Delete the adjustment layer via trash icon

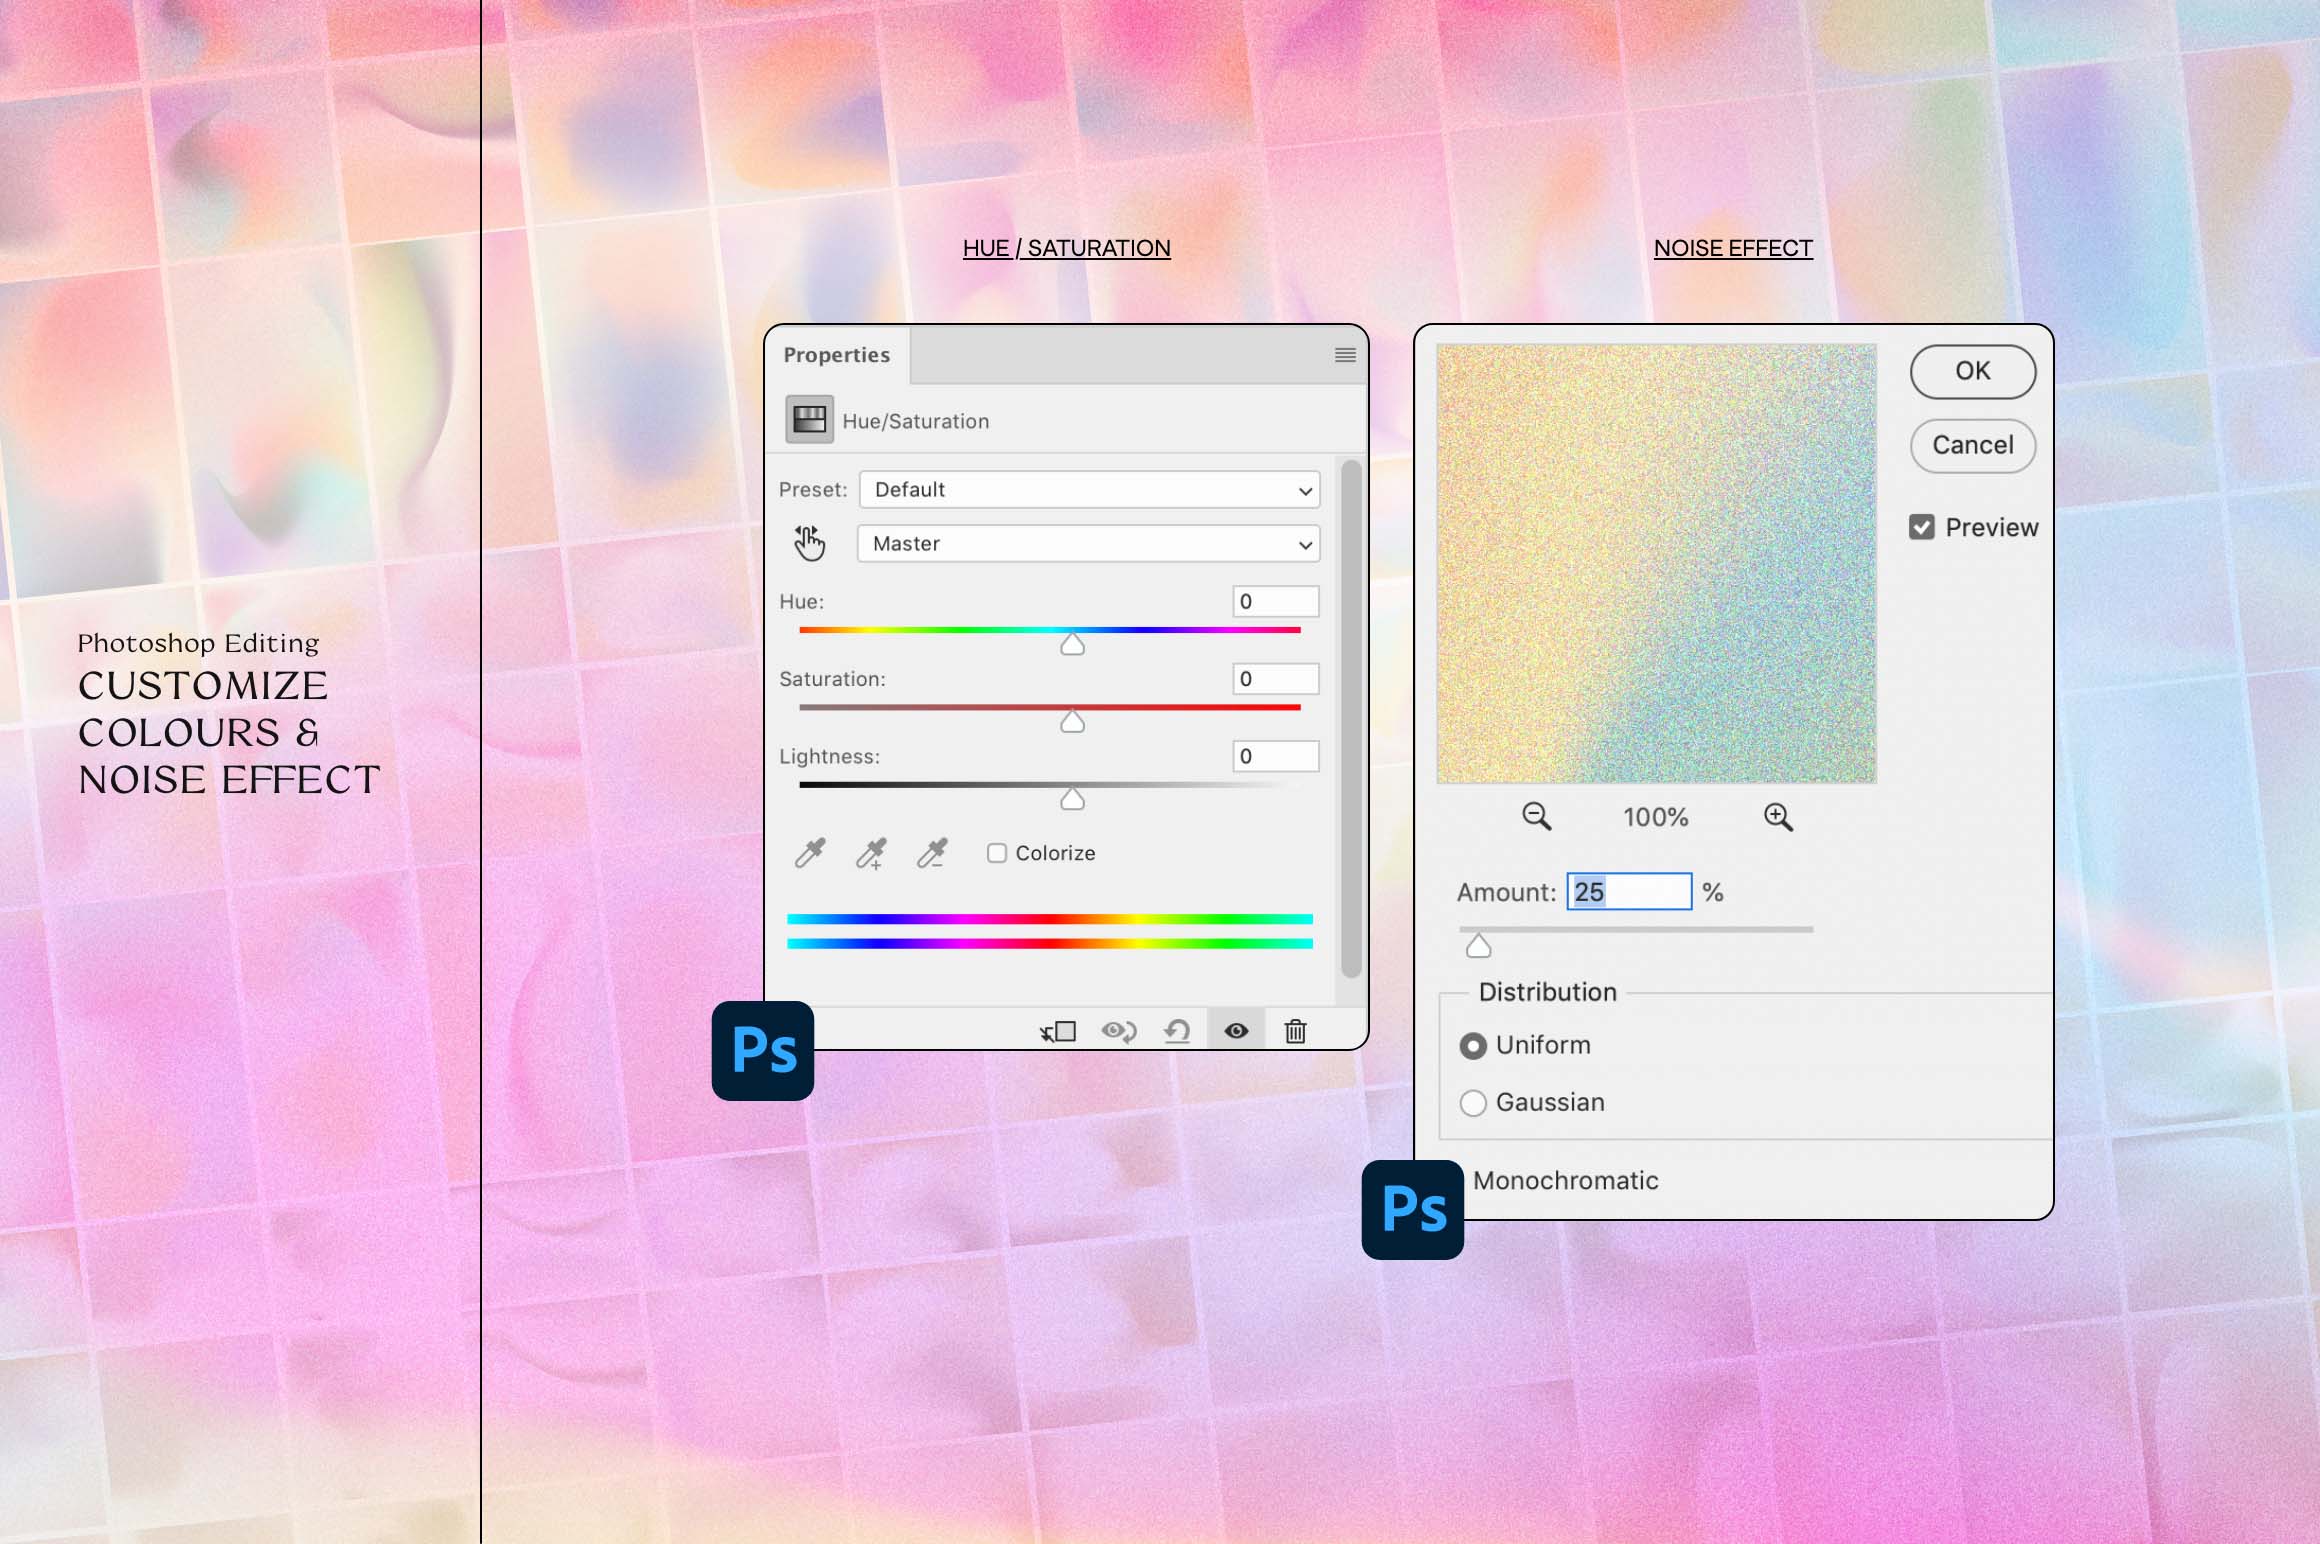1295,1031
